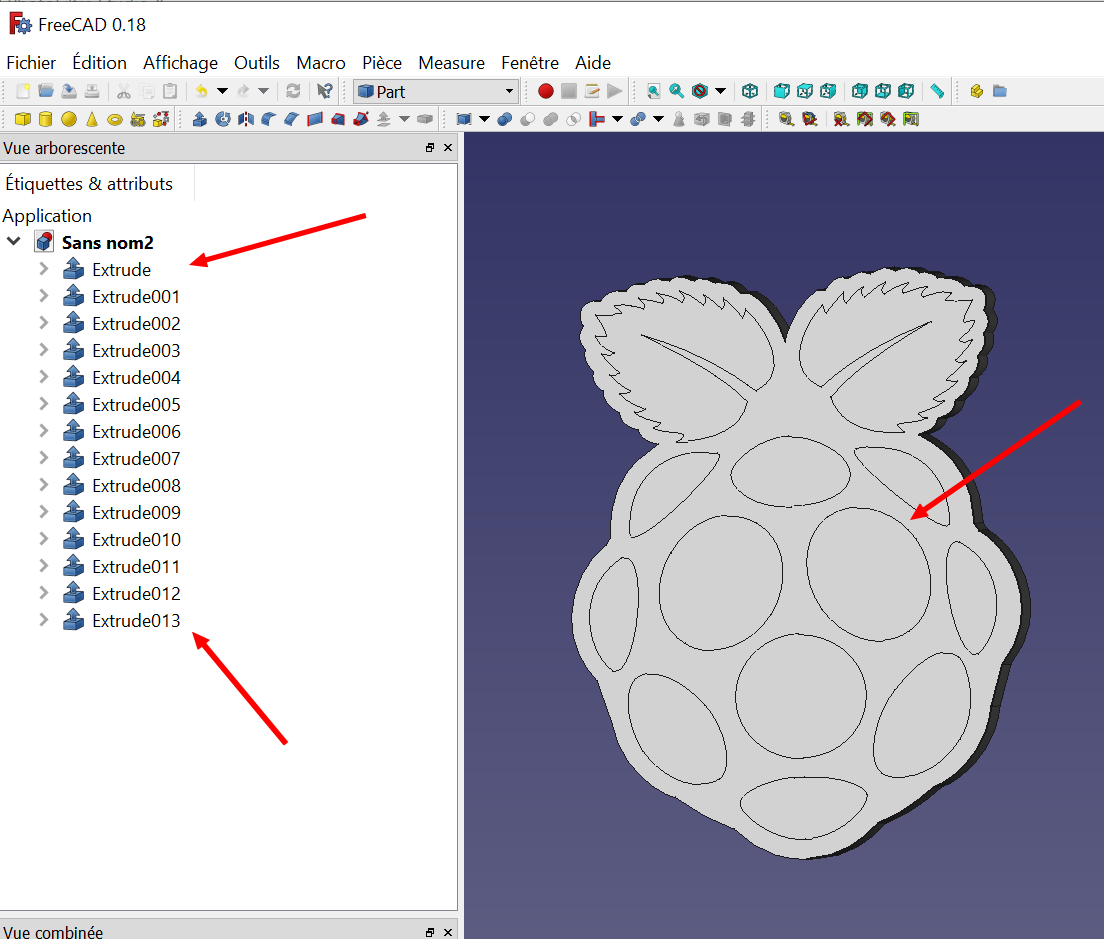Create a sphere primitive
The height and width of the screenshot is (939, 1104).
(x=69, y=120)
